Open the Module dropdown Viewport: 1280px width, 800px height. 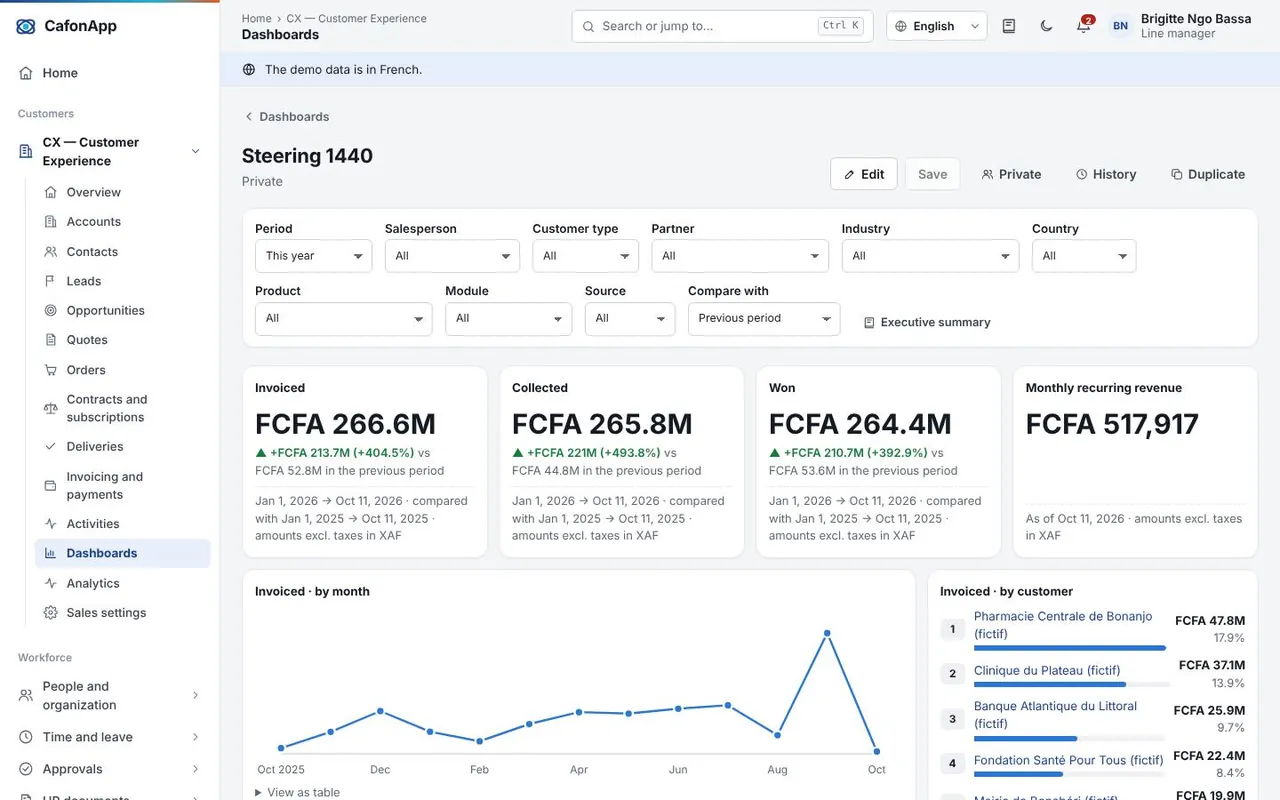508,319
